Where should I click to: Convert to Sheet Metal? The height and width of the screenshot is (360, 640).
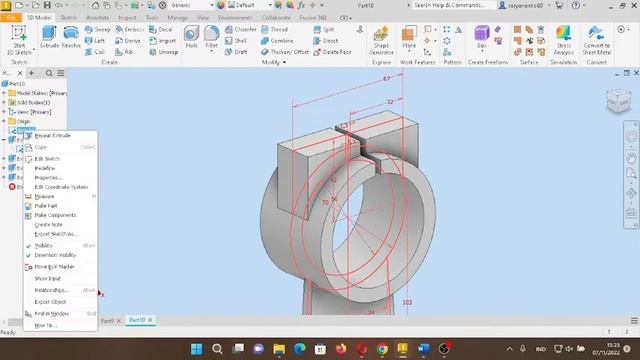tap(596, 40)
